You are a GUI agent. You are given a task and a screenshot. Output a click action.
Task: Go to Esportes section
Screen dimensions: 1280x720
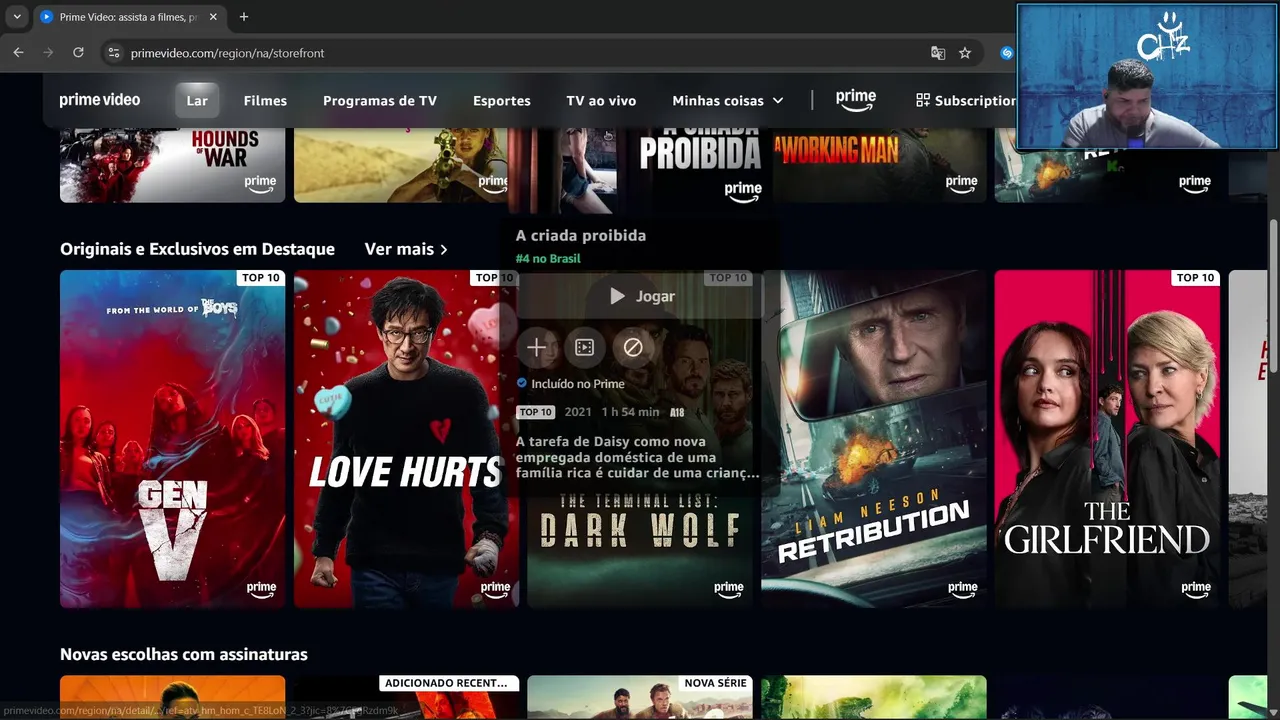(502, 100)
